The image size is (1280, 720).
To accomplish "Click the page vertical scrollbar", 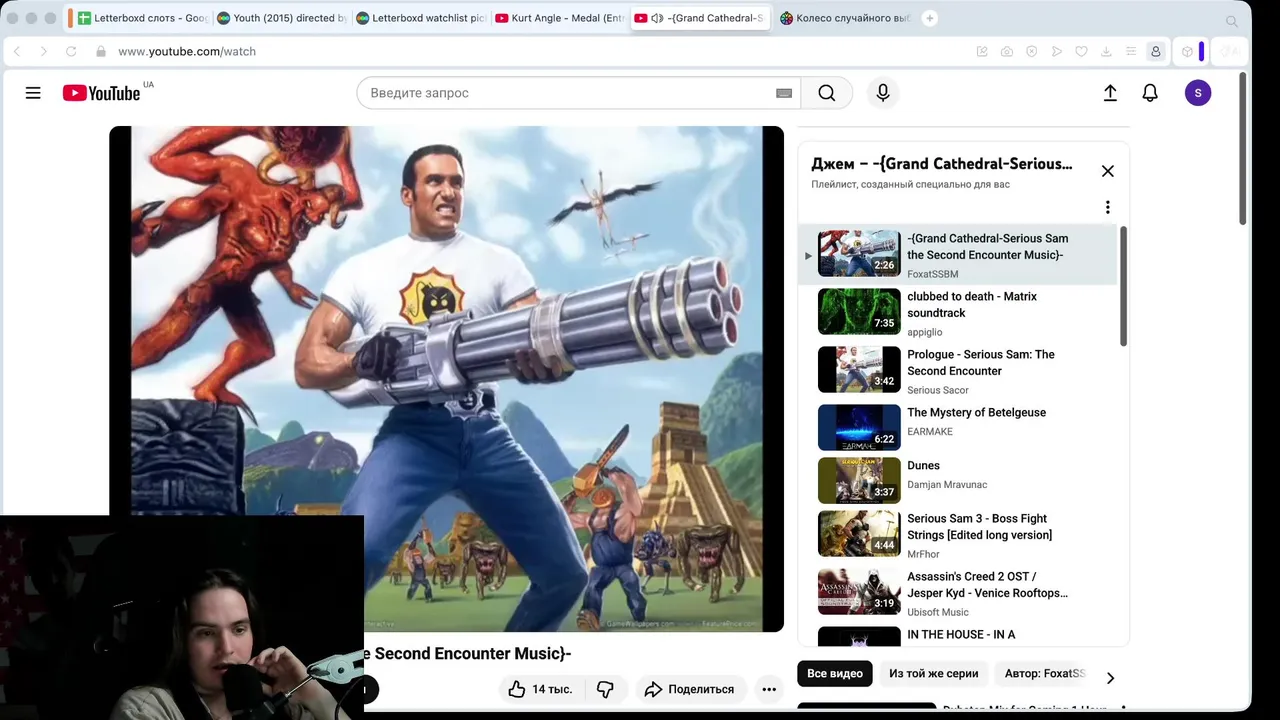I will (1244, 148).
